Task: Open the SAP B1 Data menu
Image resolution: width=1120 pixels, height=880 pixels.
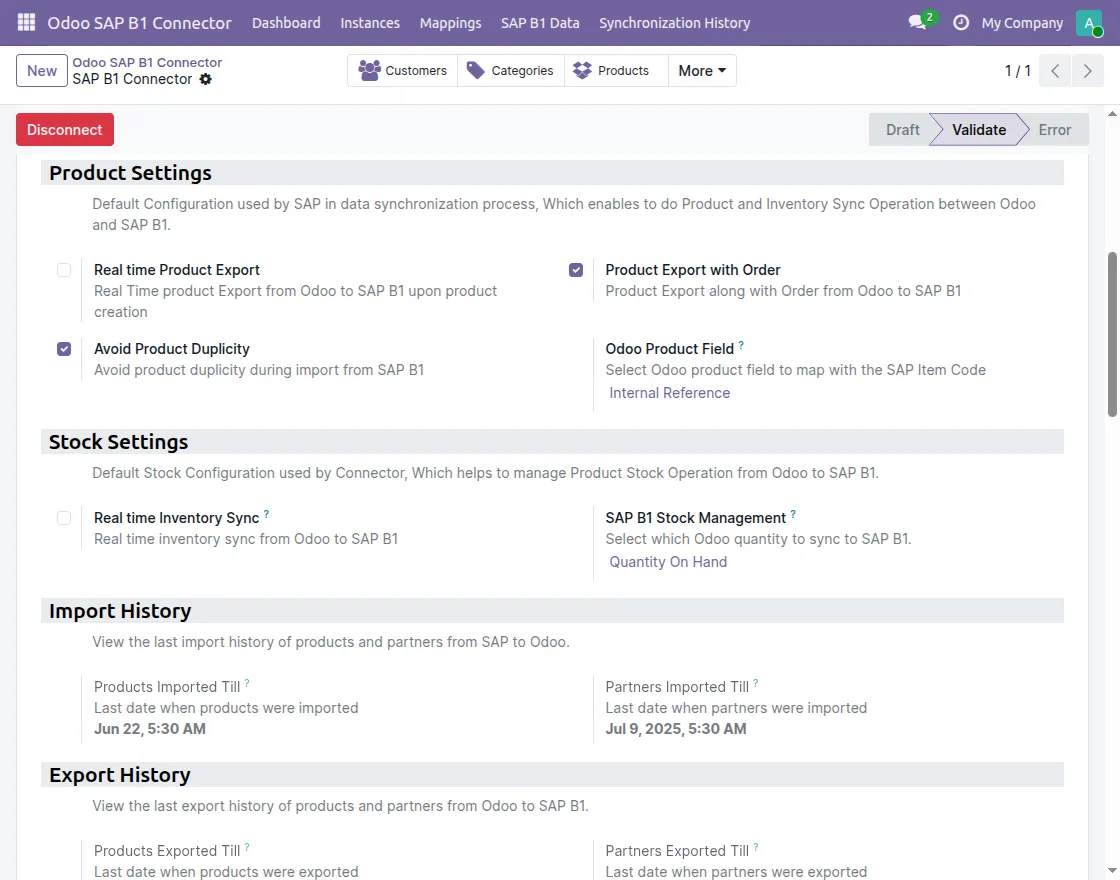Action: [x=540, y=23]
